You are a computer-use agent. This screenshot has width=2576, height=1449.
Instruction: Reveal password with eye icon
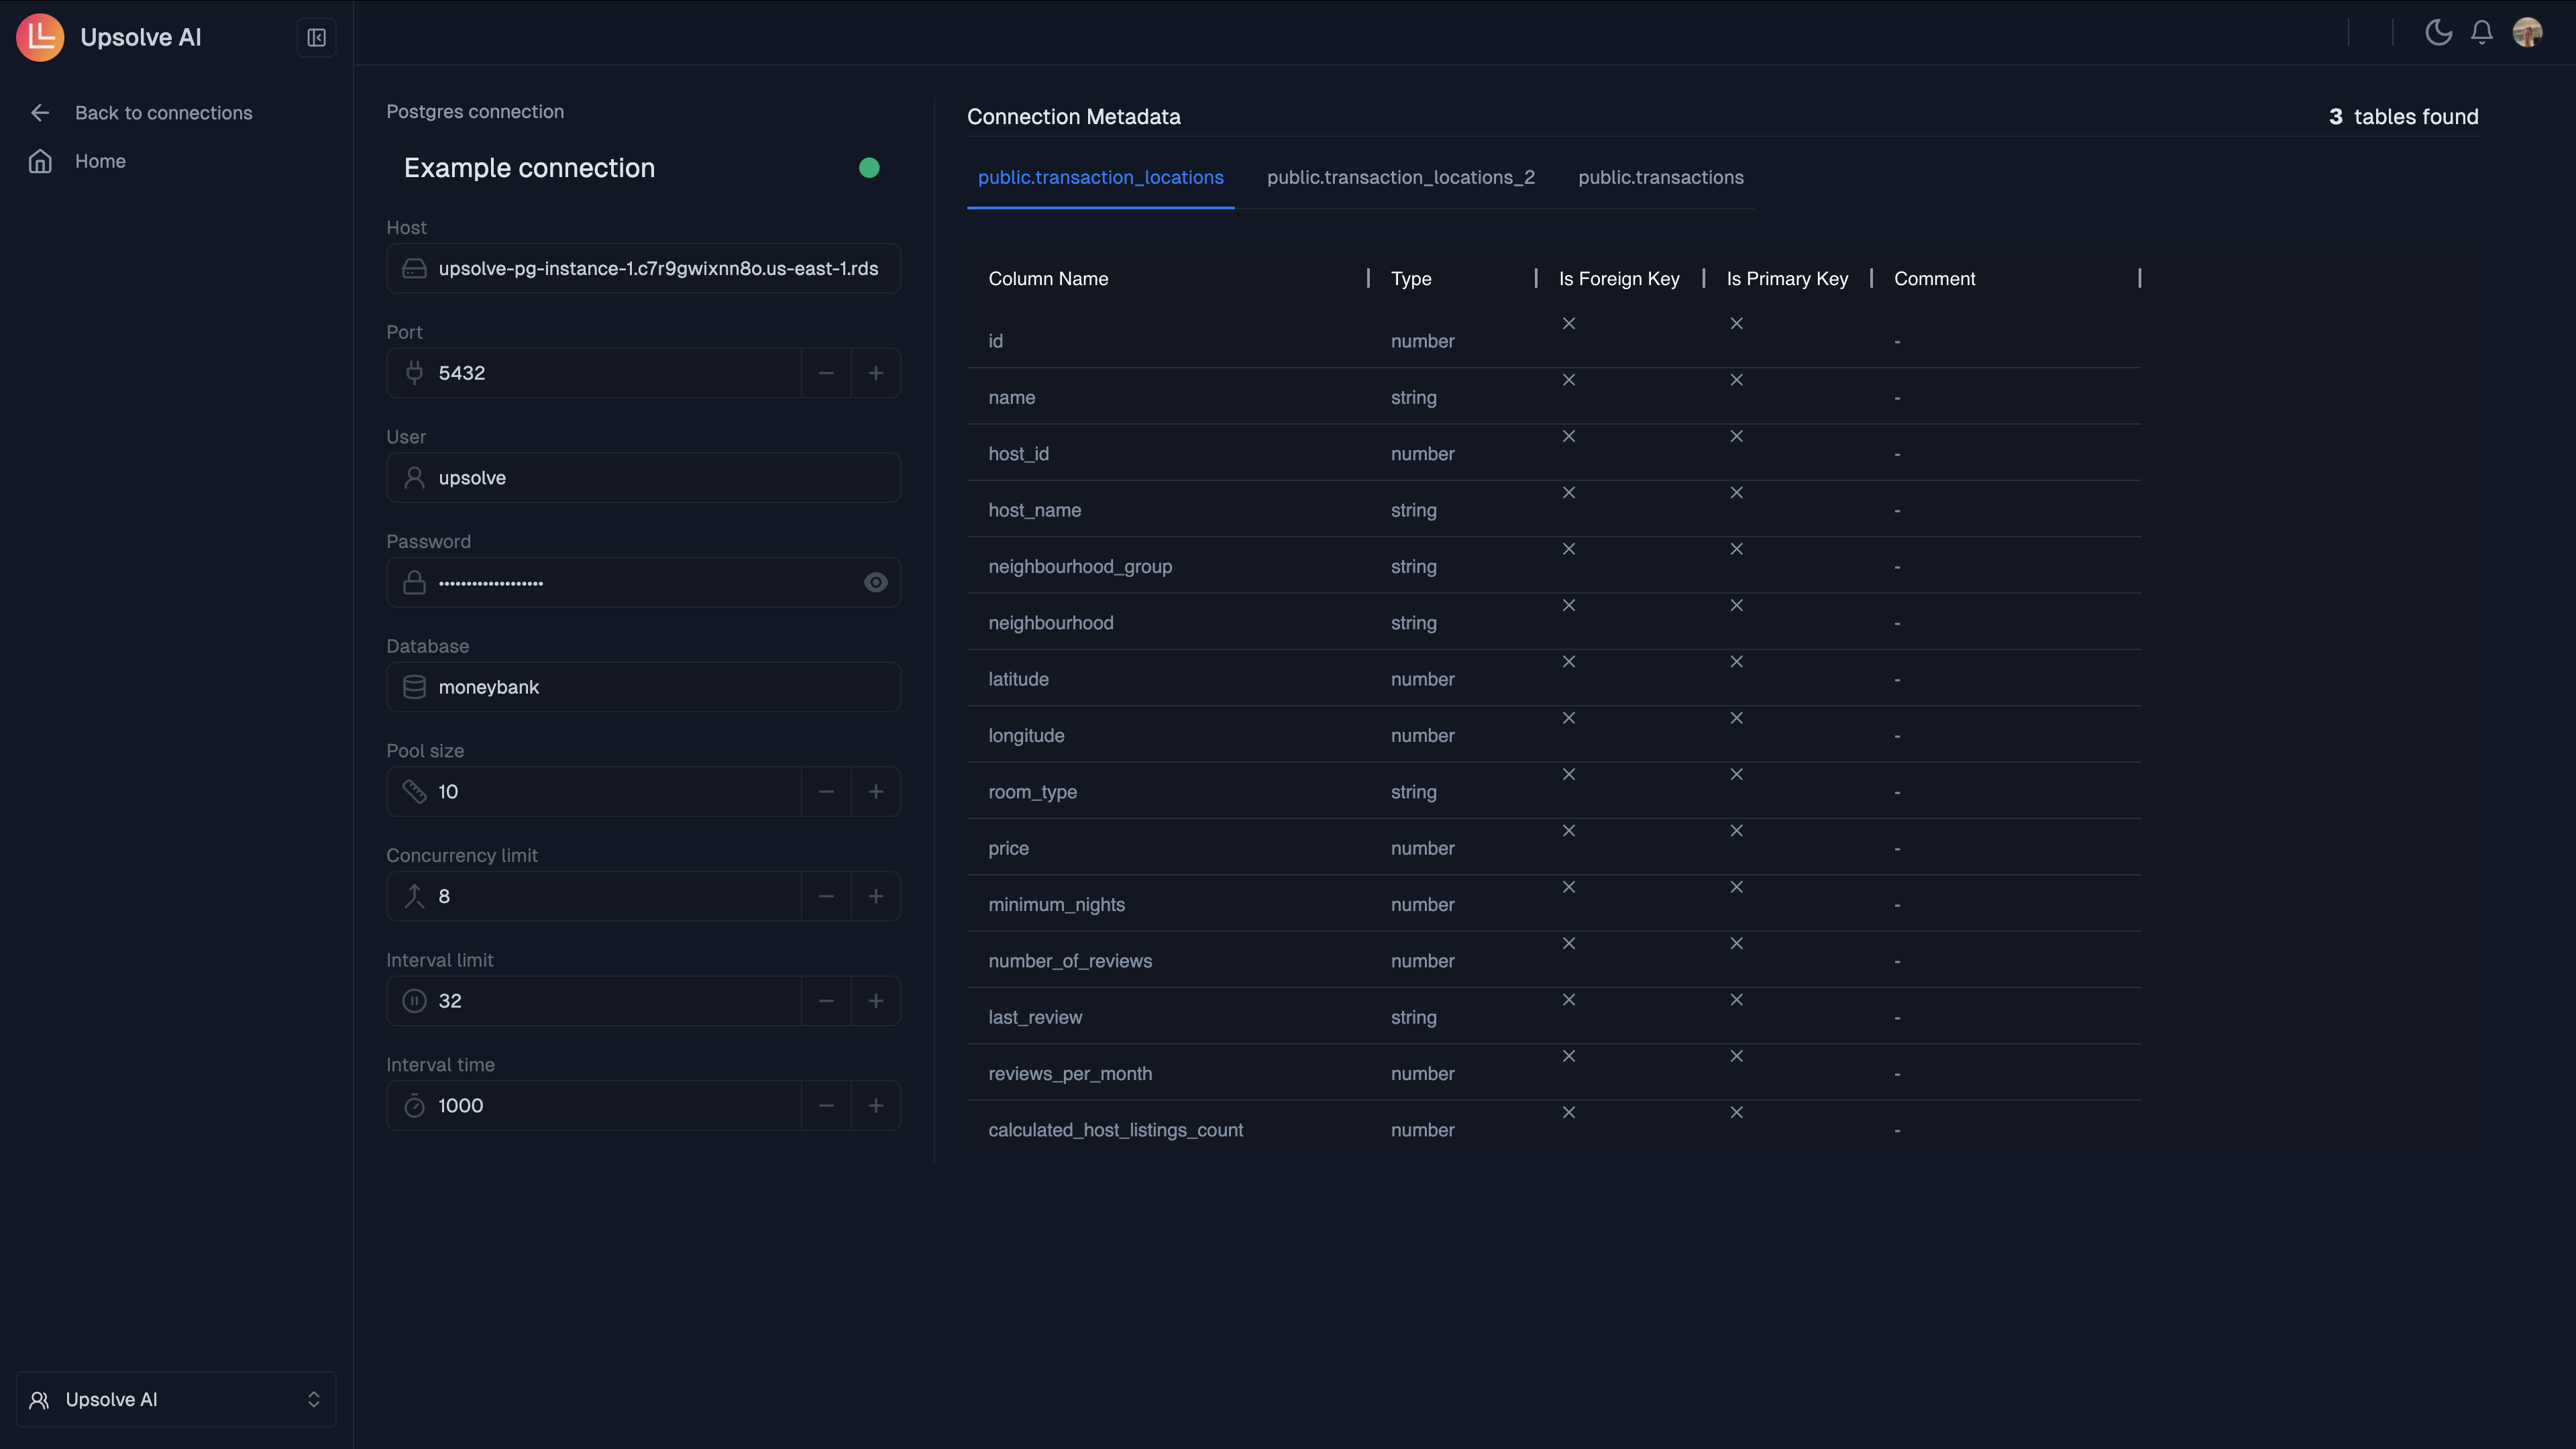pos(875,582)
